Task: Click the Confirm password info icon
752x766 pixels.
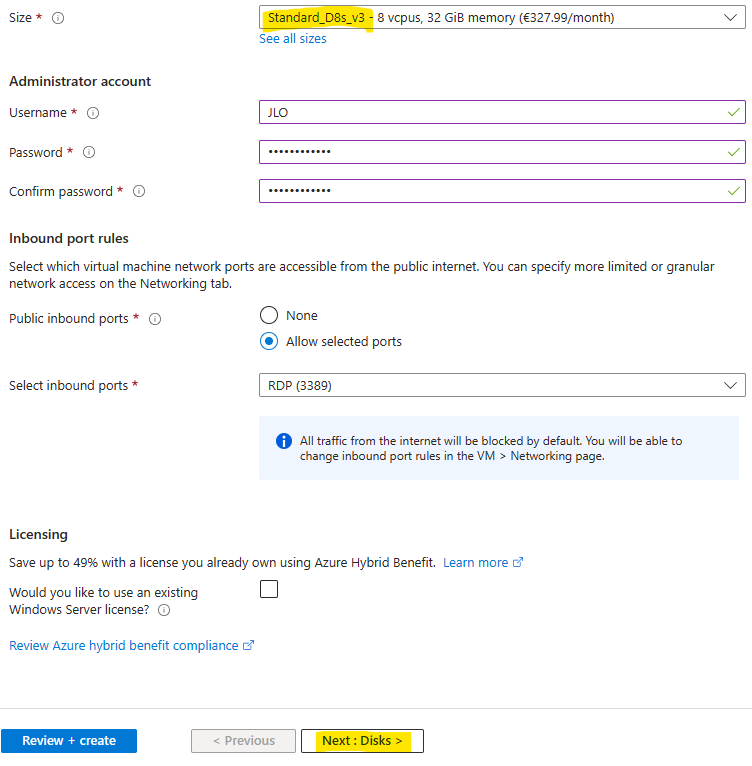Action: click(139, 192)
